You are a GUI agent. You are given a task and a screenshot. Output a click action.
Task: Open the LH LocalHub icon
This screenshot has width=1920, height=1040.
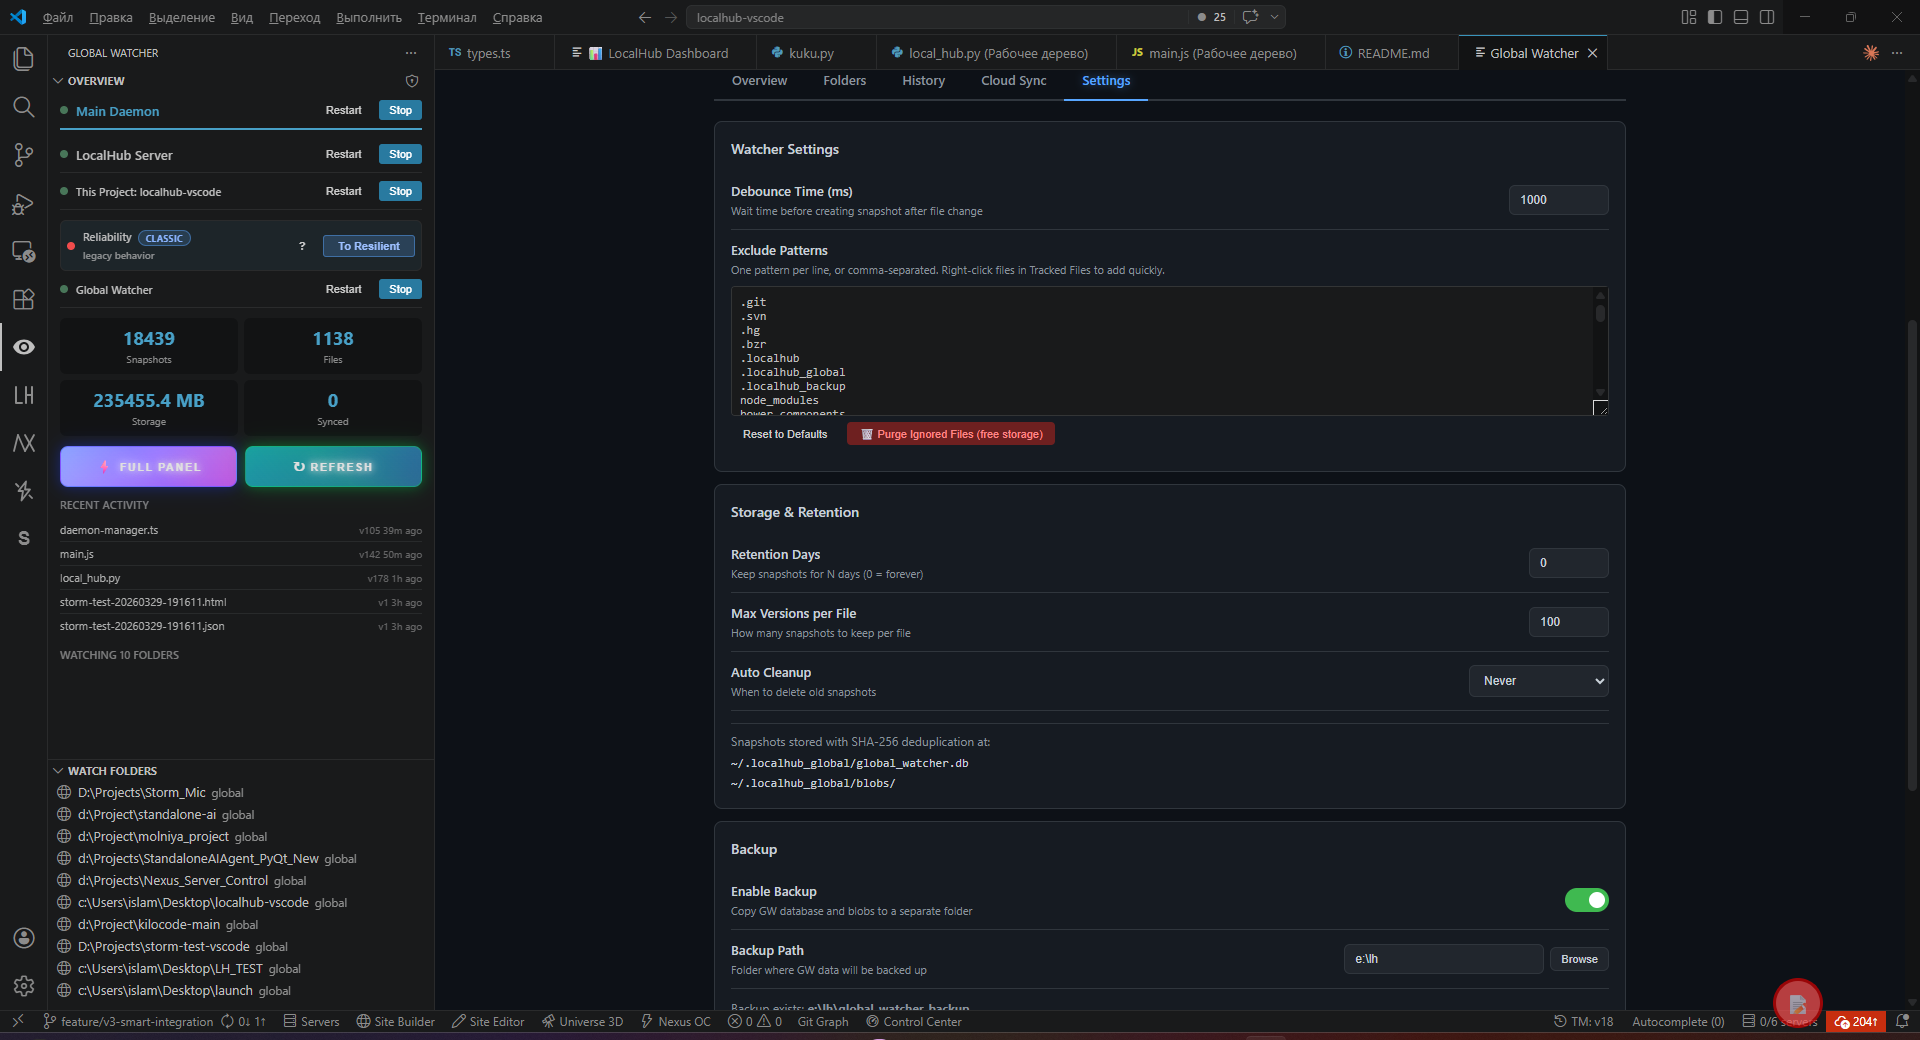pos(23,395)
